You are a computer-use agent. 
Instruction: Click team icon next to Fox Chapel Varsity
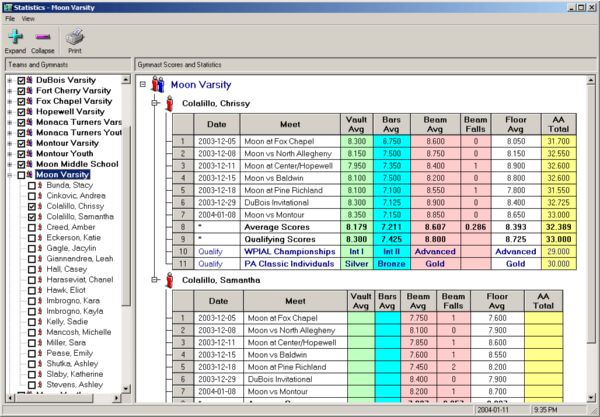pos(30,101)
